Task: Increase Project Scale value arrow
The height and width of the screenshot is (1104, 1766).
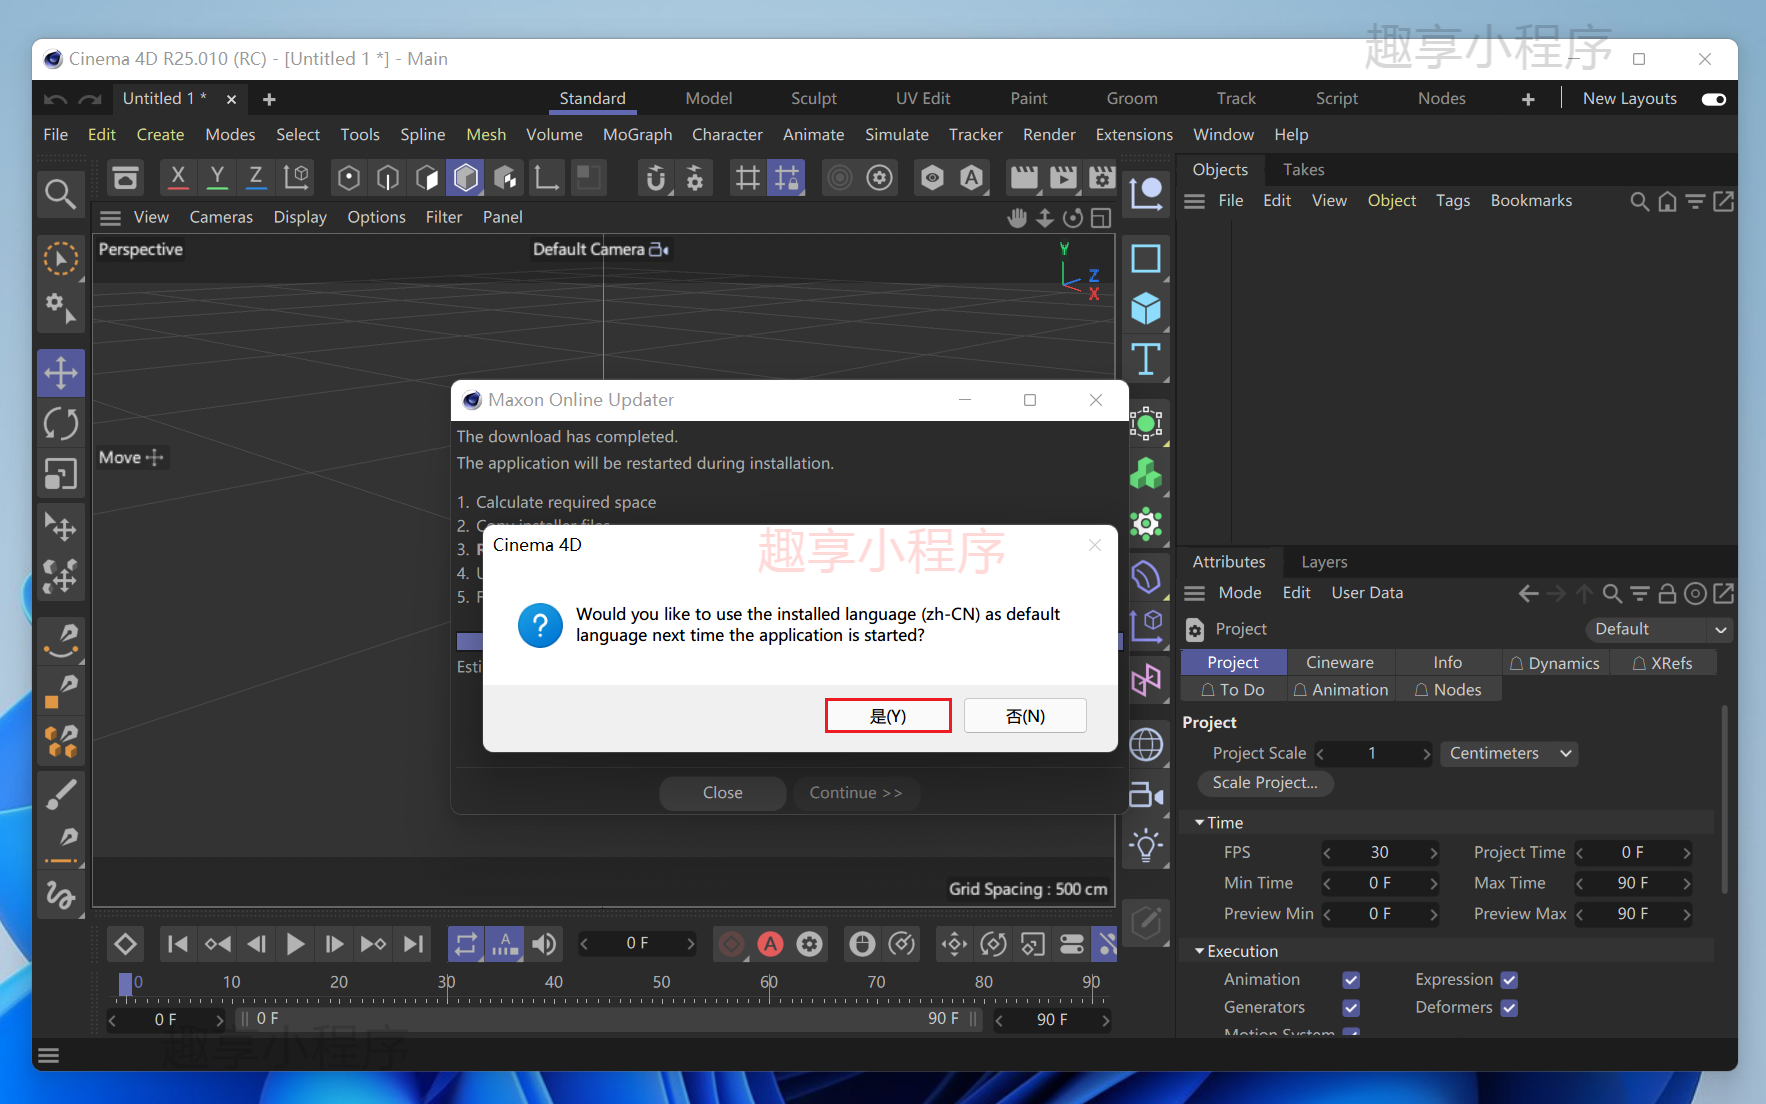Action: pos(1427,754)
